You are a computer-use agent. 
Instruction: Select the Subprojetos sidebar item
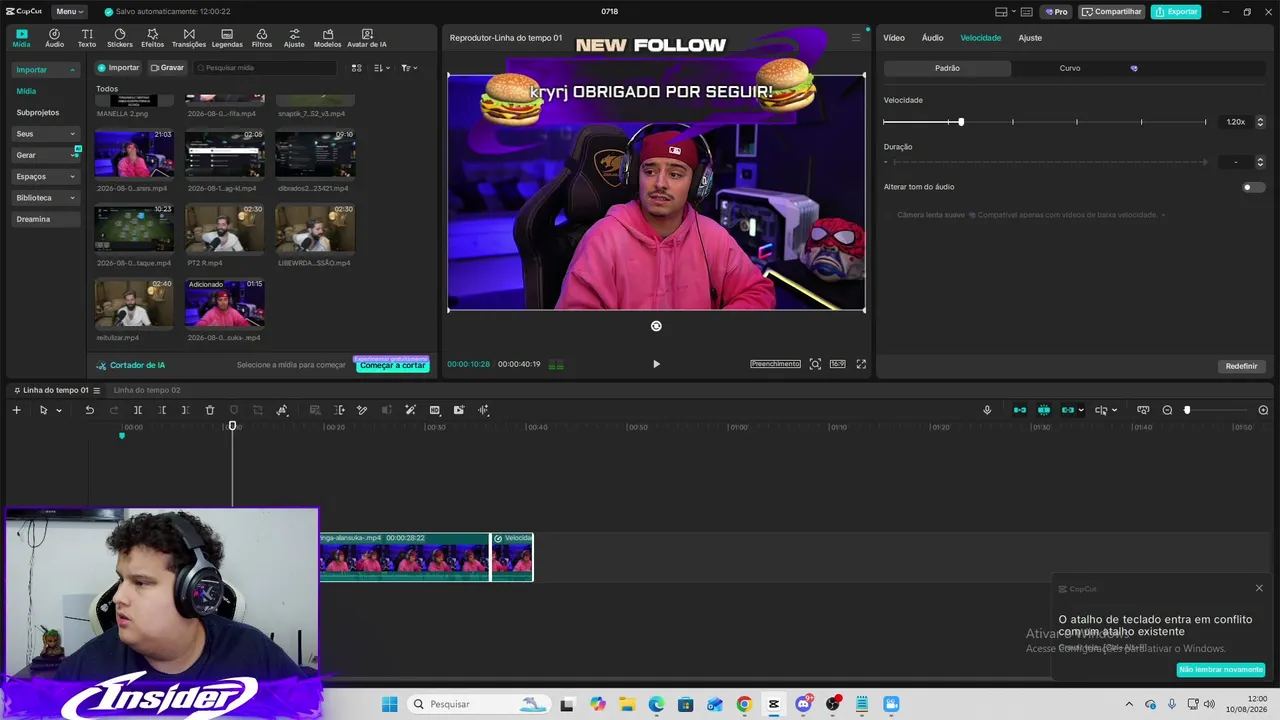point(38,113)
